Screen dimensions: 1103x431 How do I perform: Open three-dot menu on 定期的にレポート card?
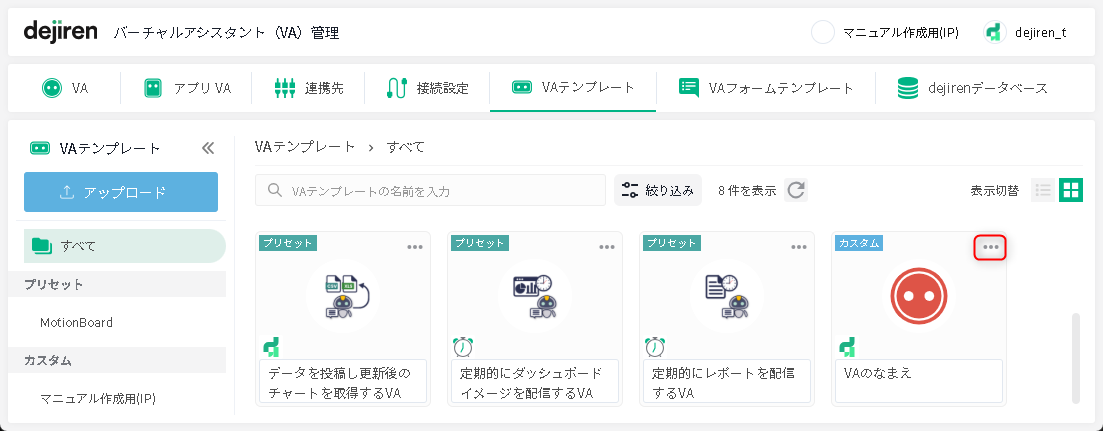(798, 247)
